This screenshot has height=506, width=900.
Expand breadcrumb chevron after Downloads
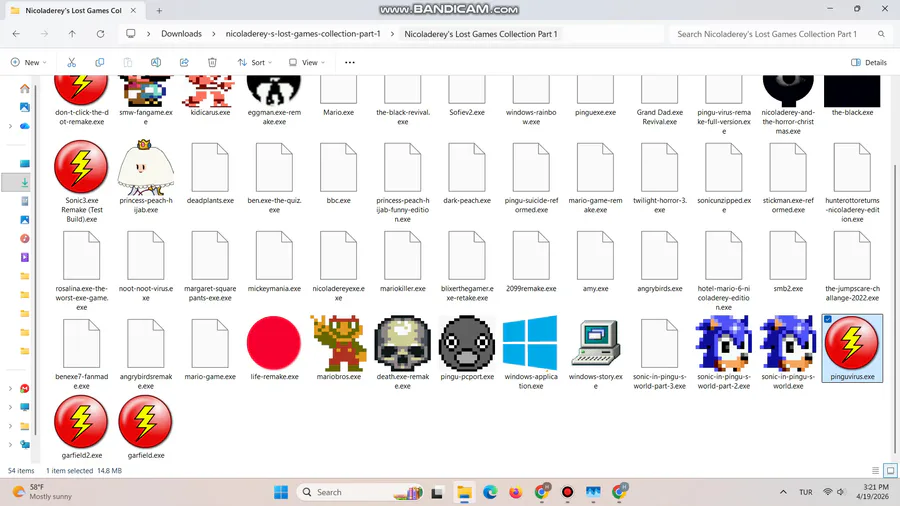point(214,34)
